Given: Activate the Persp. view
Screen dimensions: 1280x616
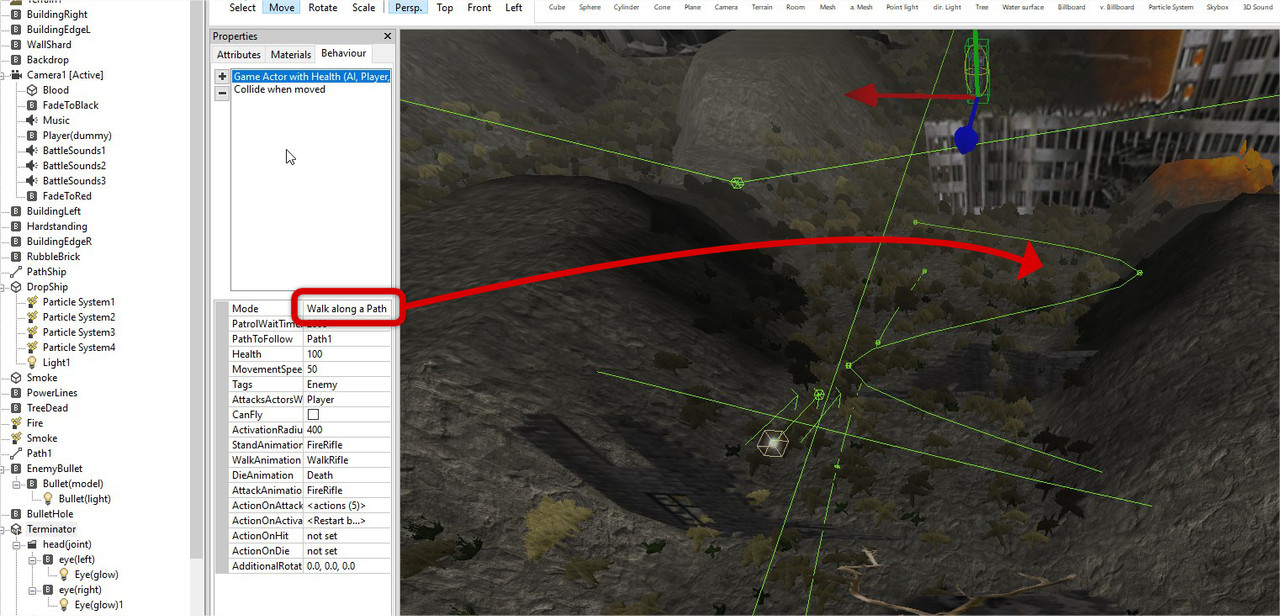Looking at the screenshot, I should click(x=408, y=7).
